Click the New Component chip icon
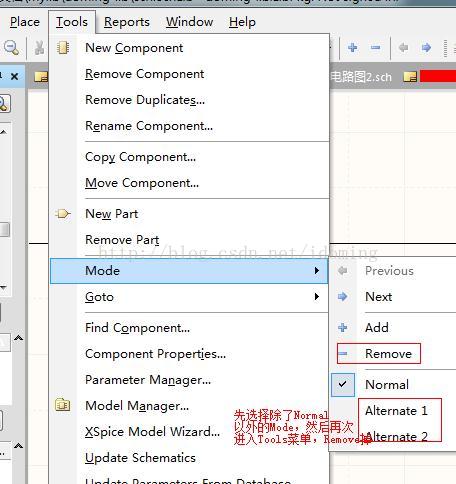The width and height of the screenshot is (456, 484). pyautogui.click(x=63, y=48)
